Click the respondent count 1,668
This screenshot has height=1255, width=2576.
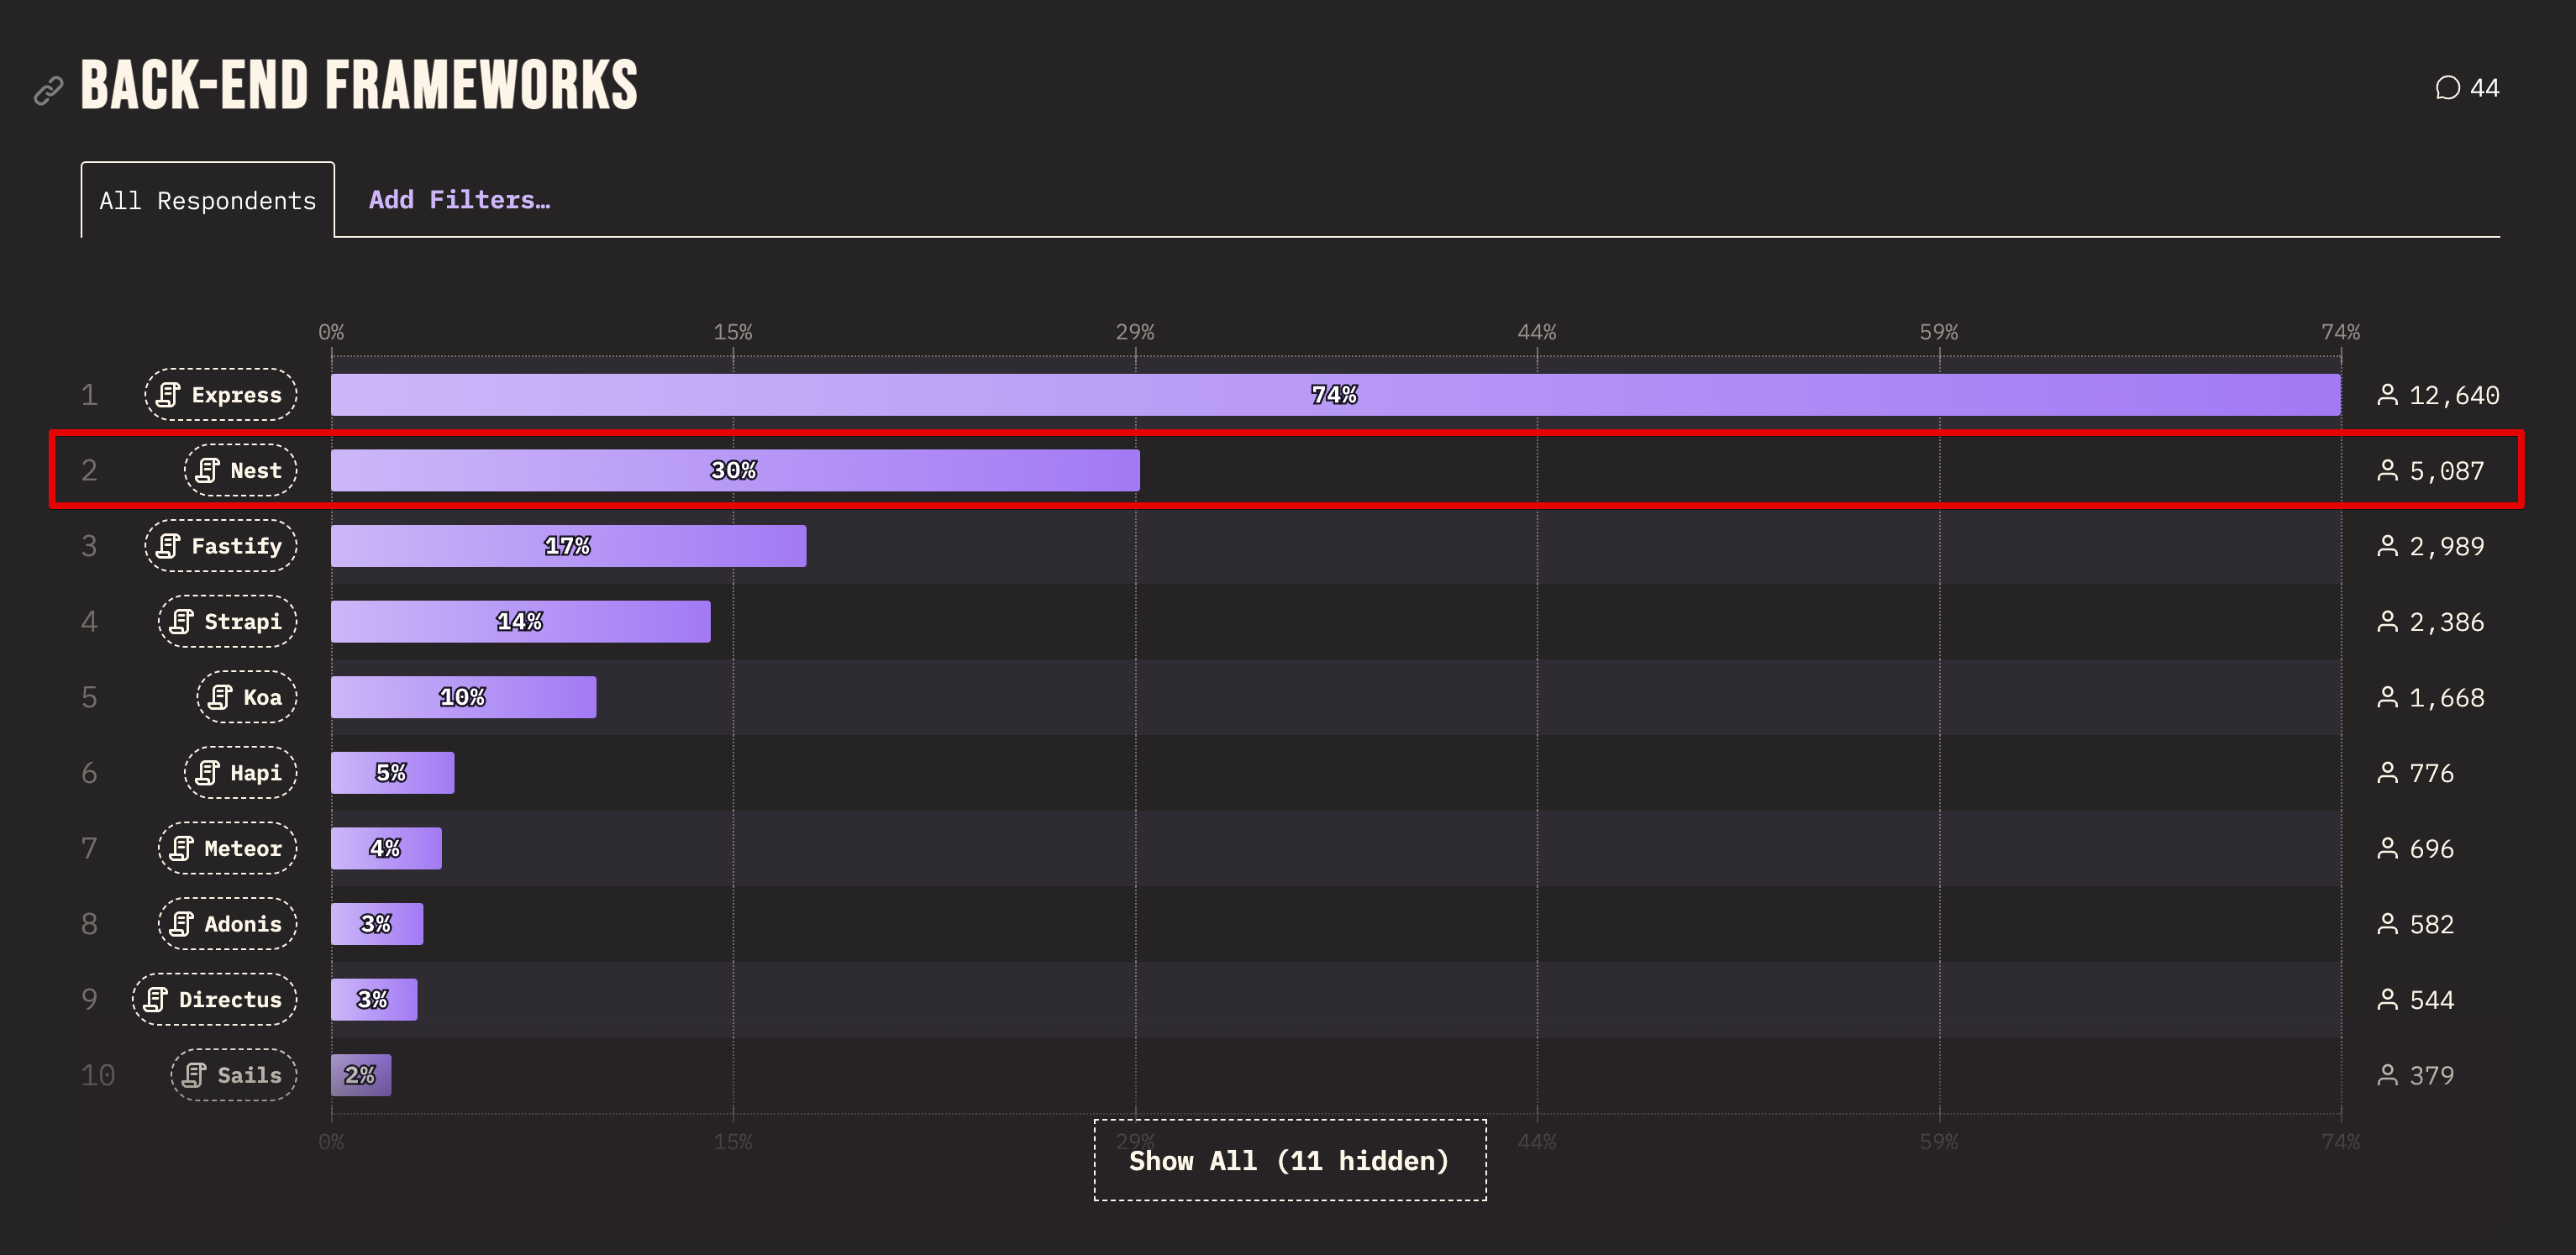click(x=2446, y=698)
